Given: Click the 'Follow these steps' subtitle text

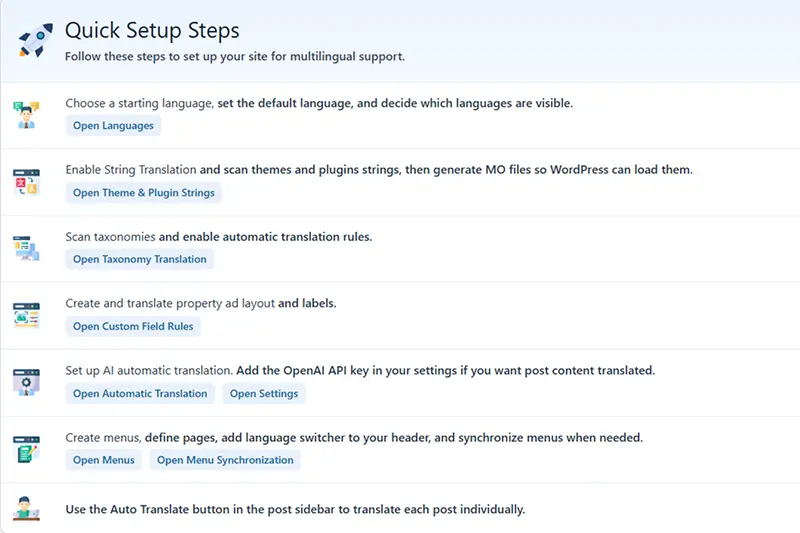Looking at the screenshot, I should tap(235, 57).
